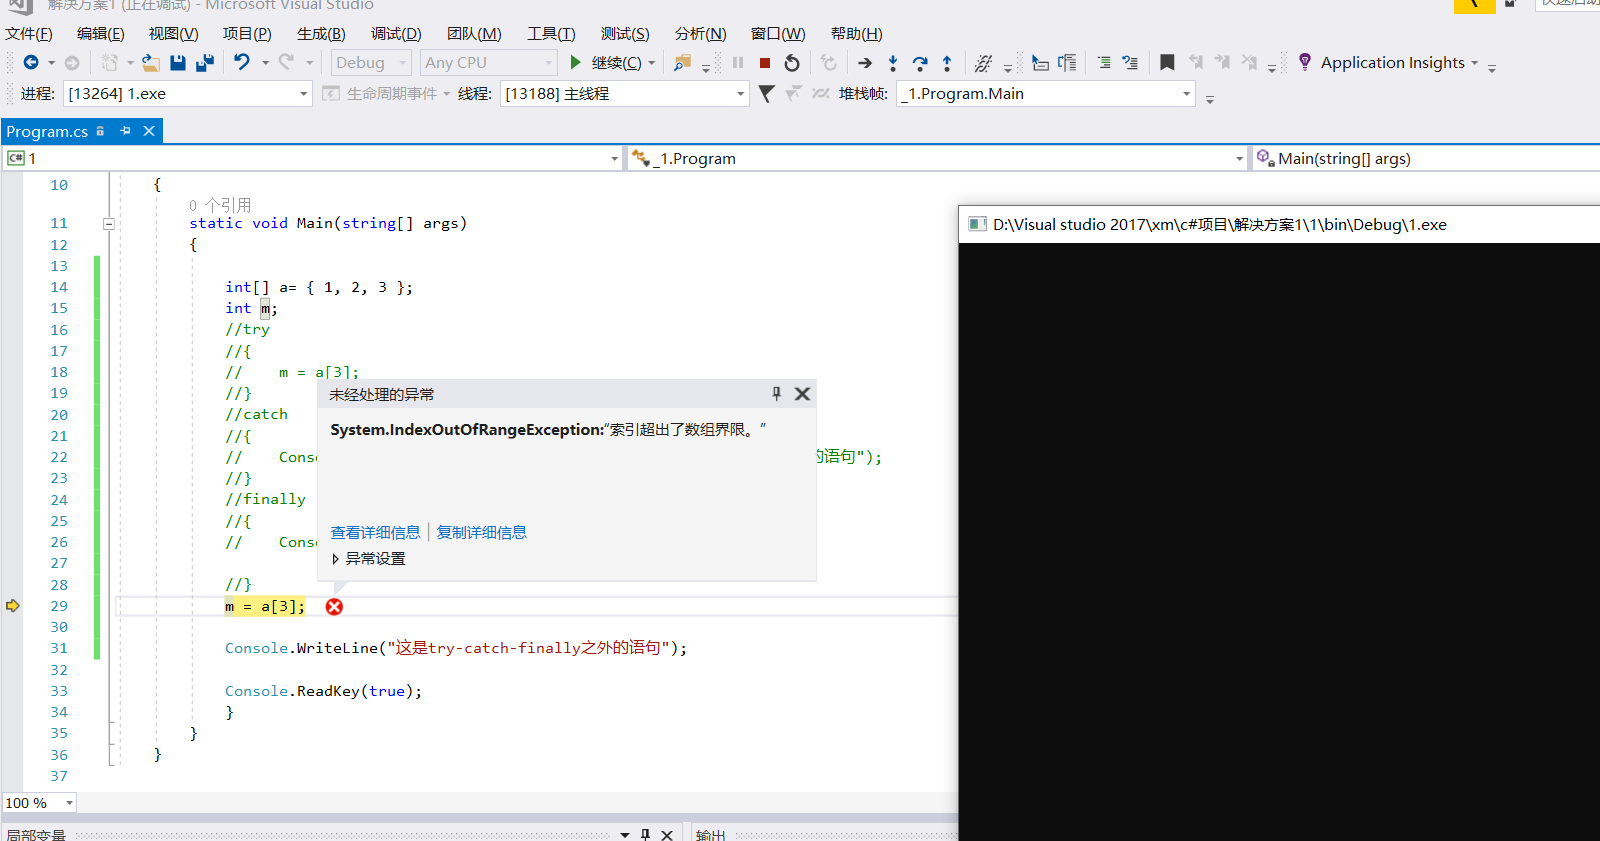Click the Step Into icon

tap(893, 63)
